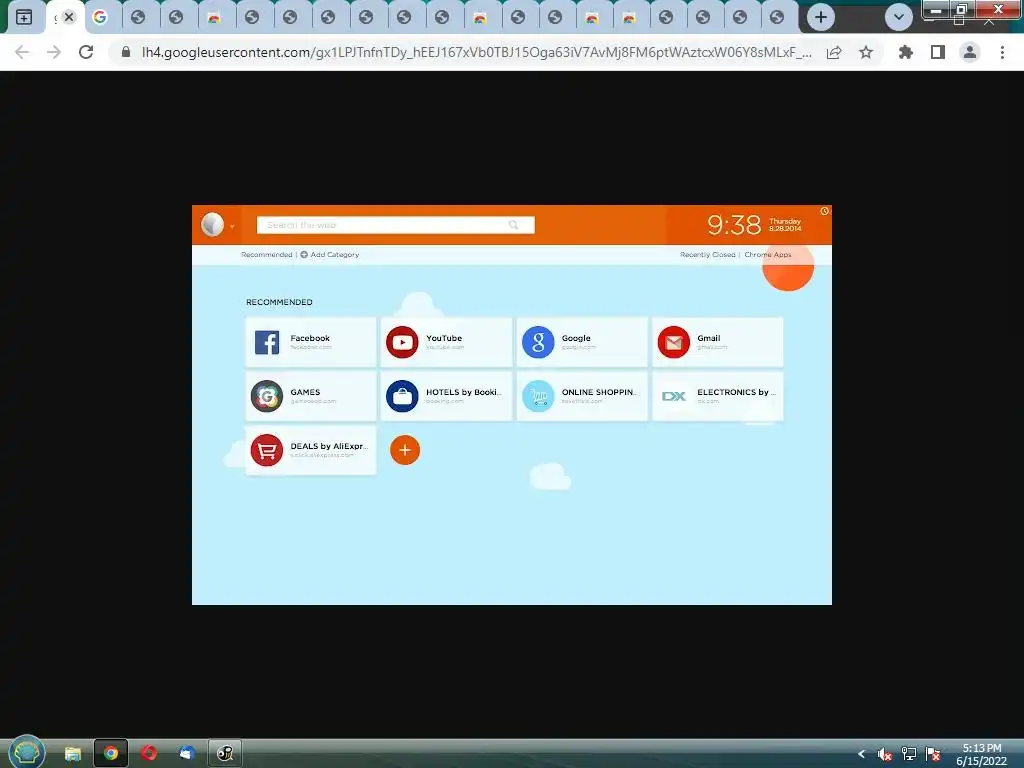Open Action Center flag icon
1024x768 pixels.
tap(933, 754)
